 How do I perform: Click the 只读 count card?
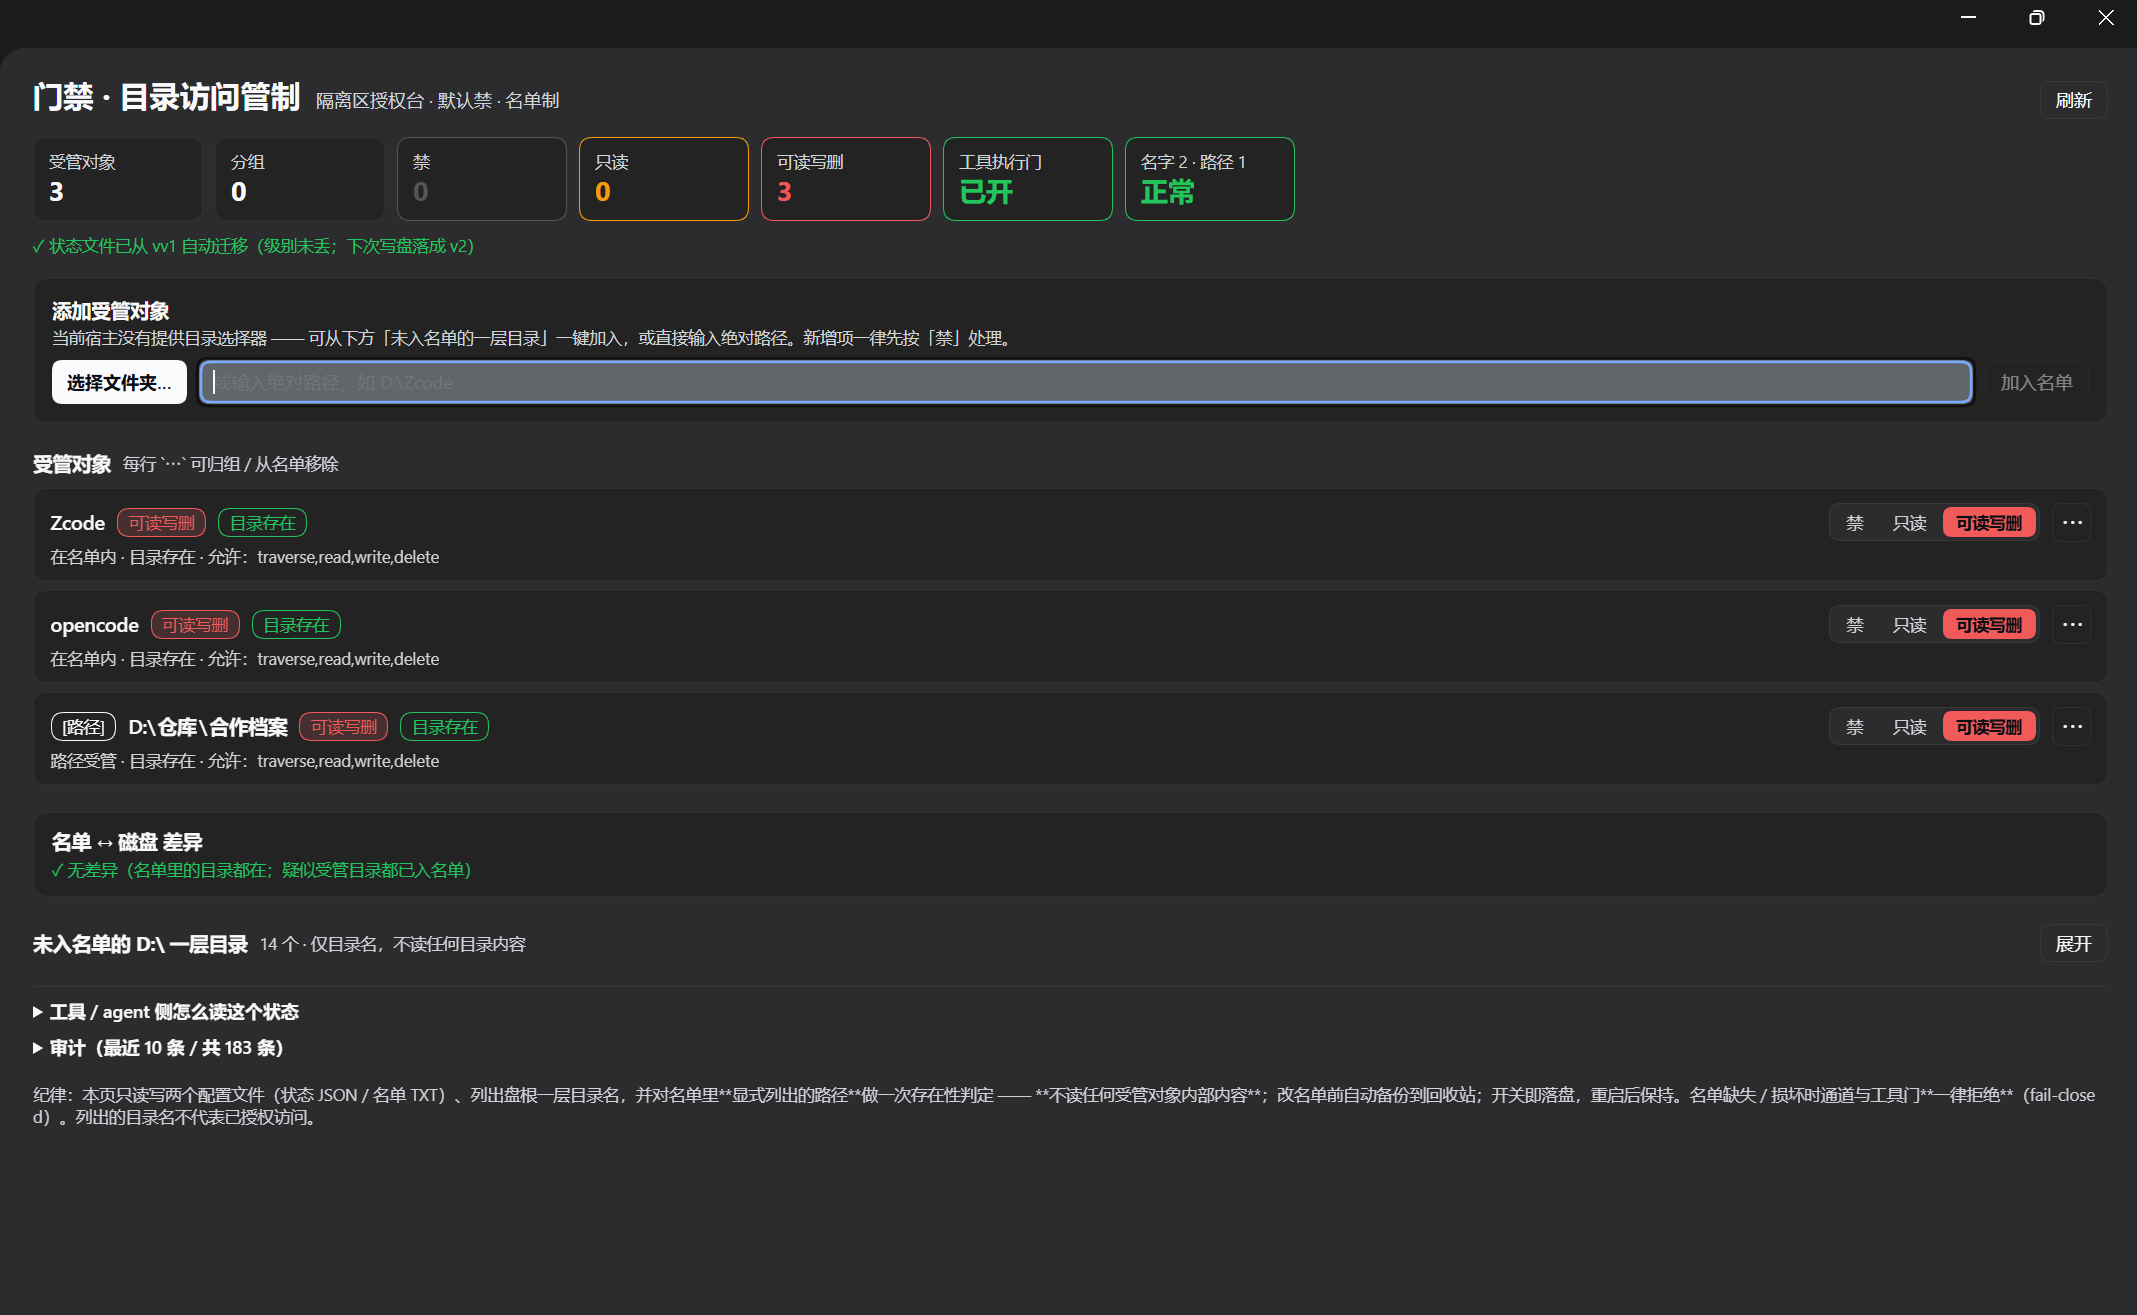point(663,179)
